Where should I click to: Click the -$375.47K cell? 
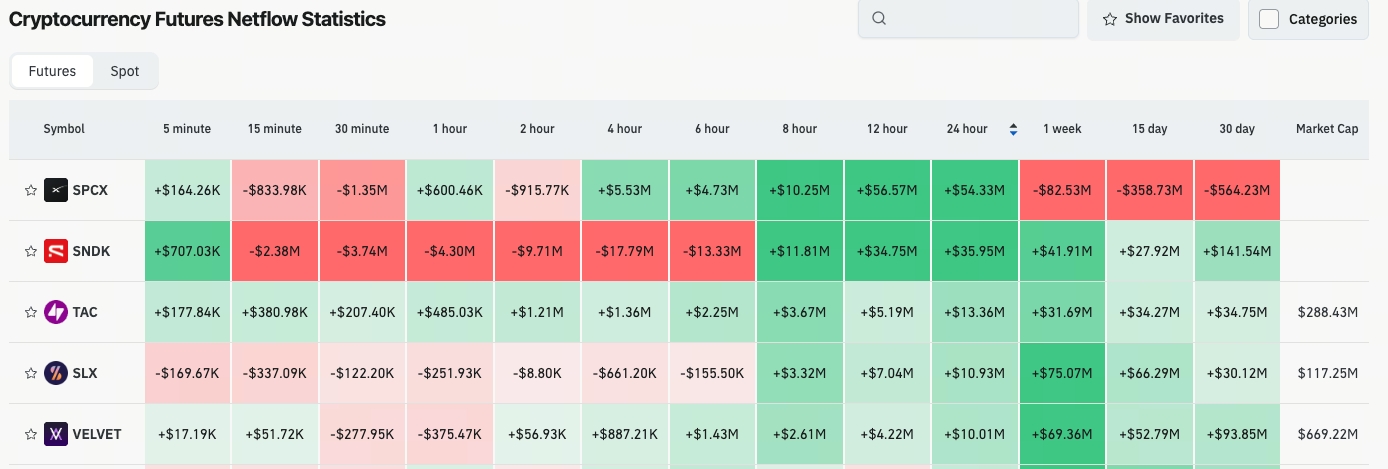pos(450,434)
